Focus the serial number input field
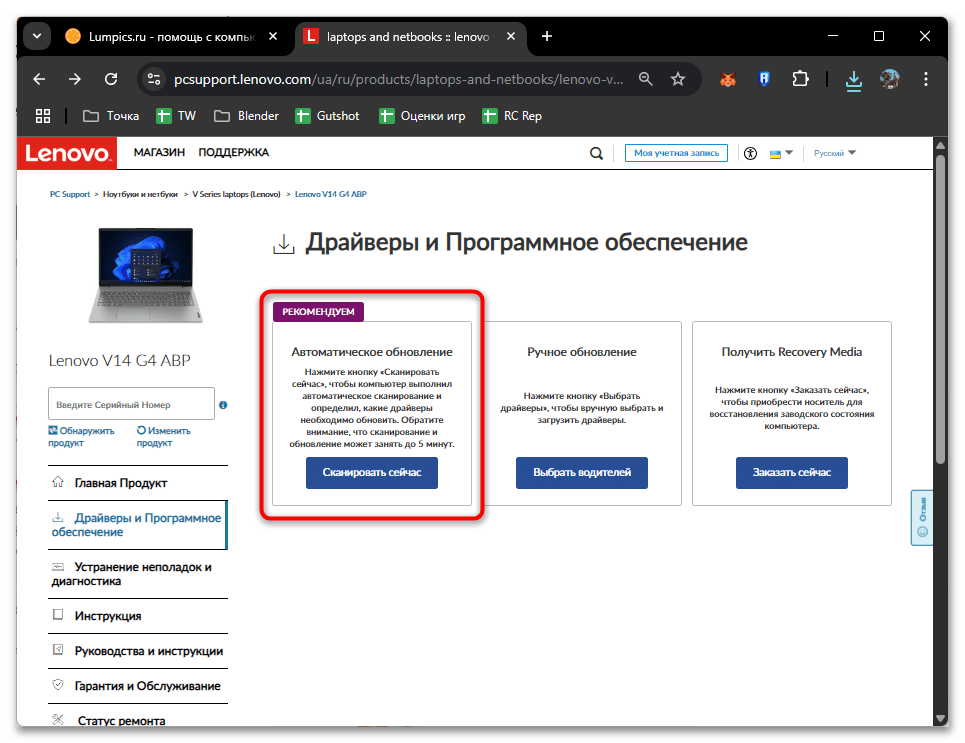Image resolution: width=965 pixels, height=743 pixels. pos(131,404)
